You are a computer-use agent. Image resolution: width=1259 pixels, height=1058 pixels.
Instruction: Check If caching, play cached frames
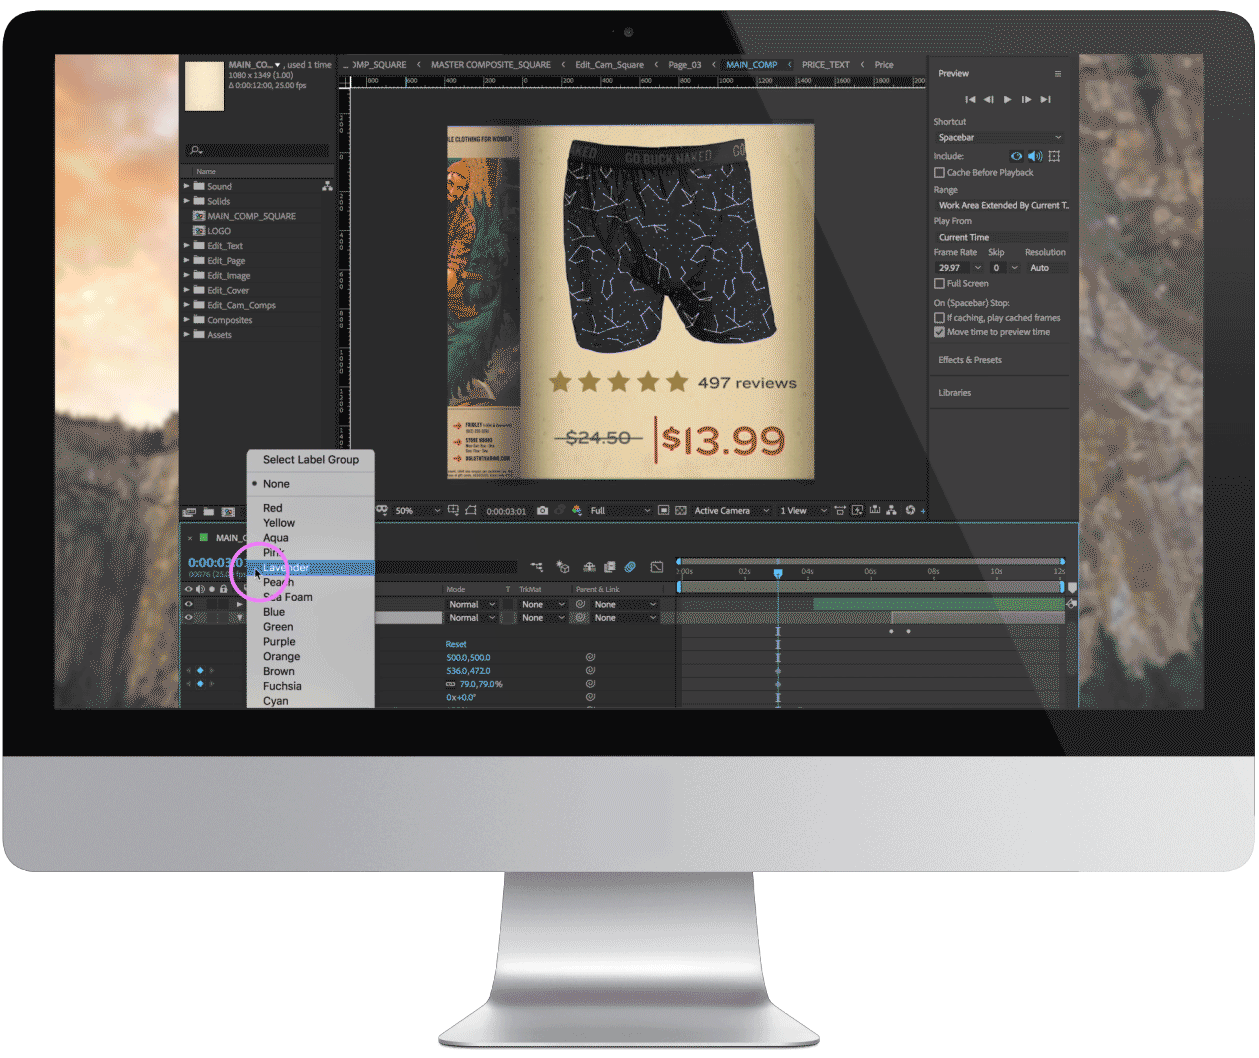939,317
